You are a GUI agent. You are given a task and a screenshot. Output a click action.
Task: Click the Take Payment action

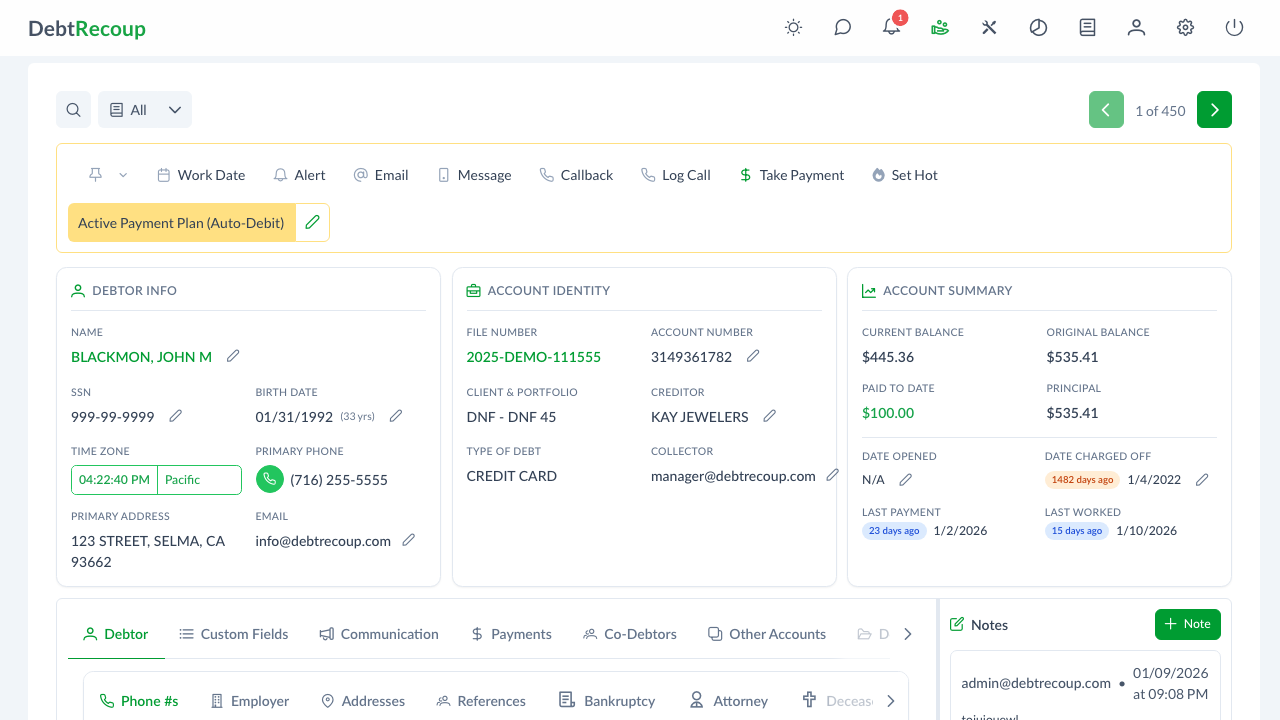tap(791, 174)
